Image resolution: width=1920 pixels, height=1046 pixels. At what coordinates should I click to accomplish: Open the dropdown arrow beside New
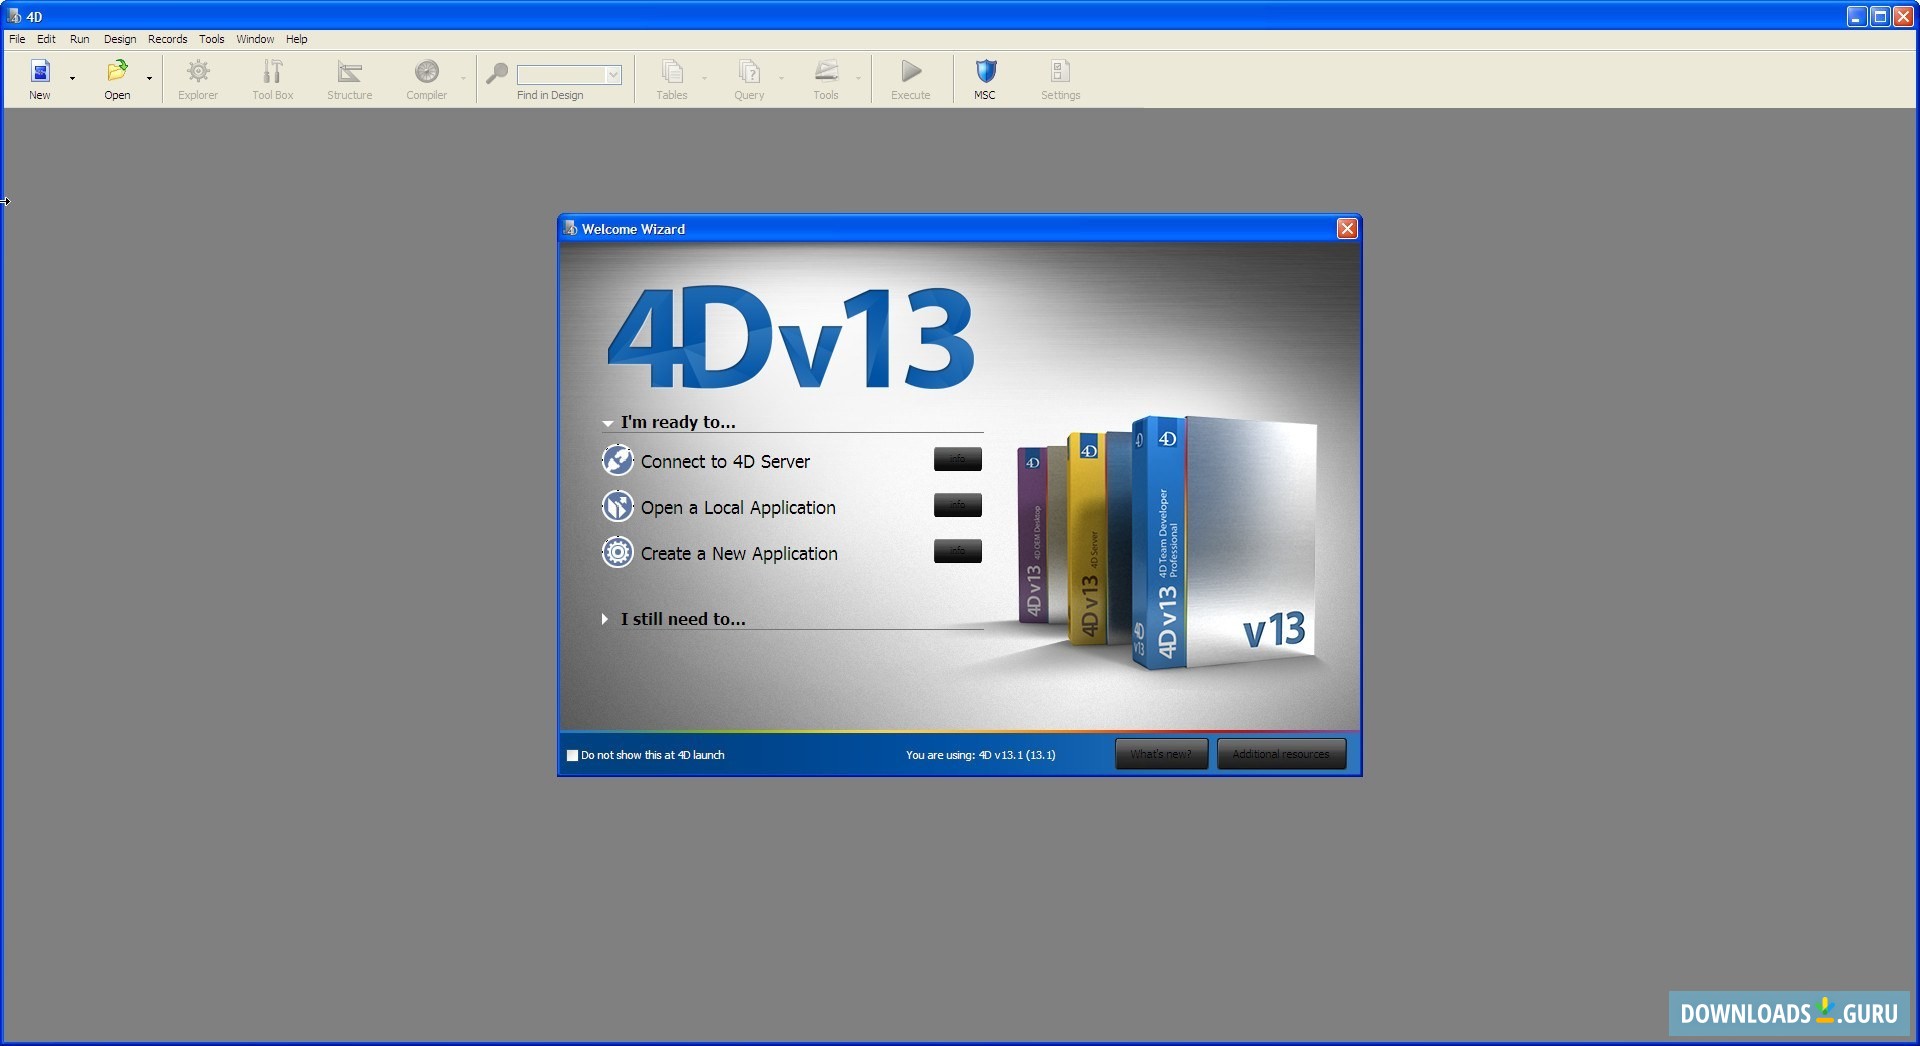73,78
